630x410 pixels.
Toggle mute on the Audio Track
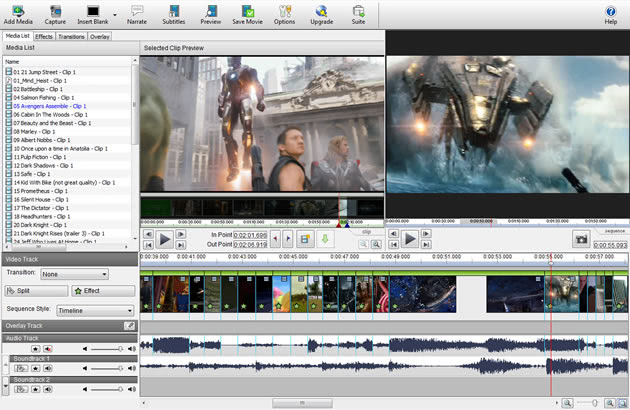coord(48,349)
